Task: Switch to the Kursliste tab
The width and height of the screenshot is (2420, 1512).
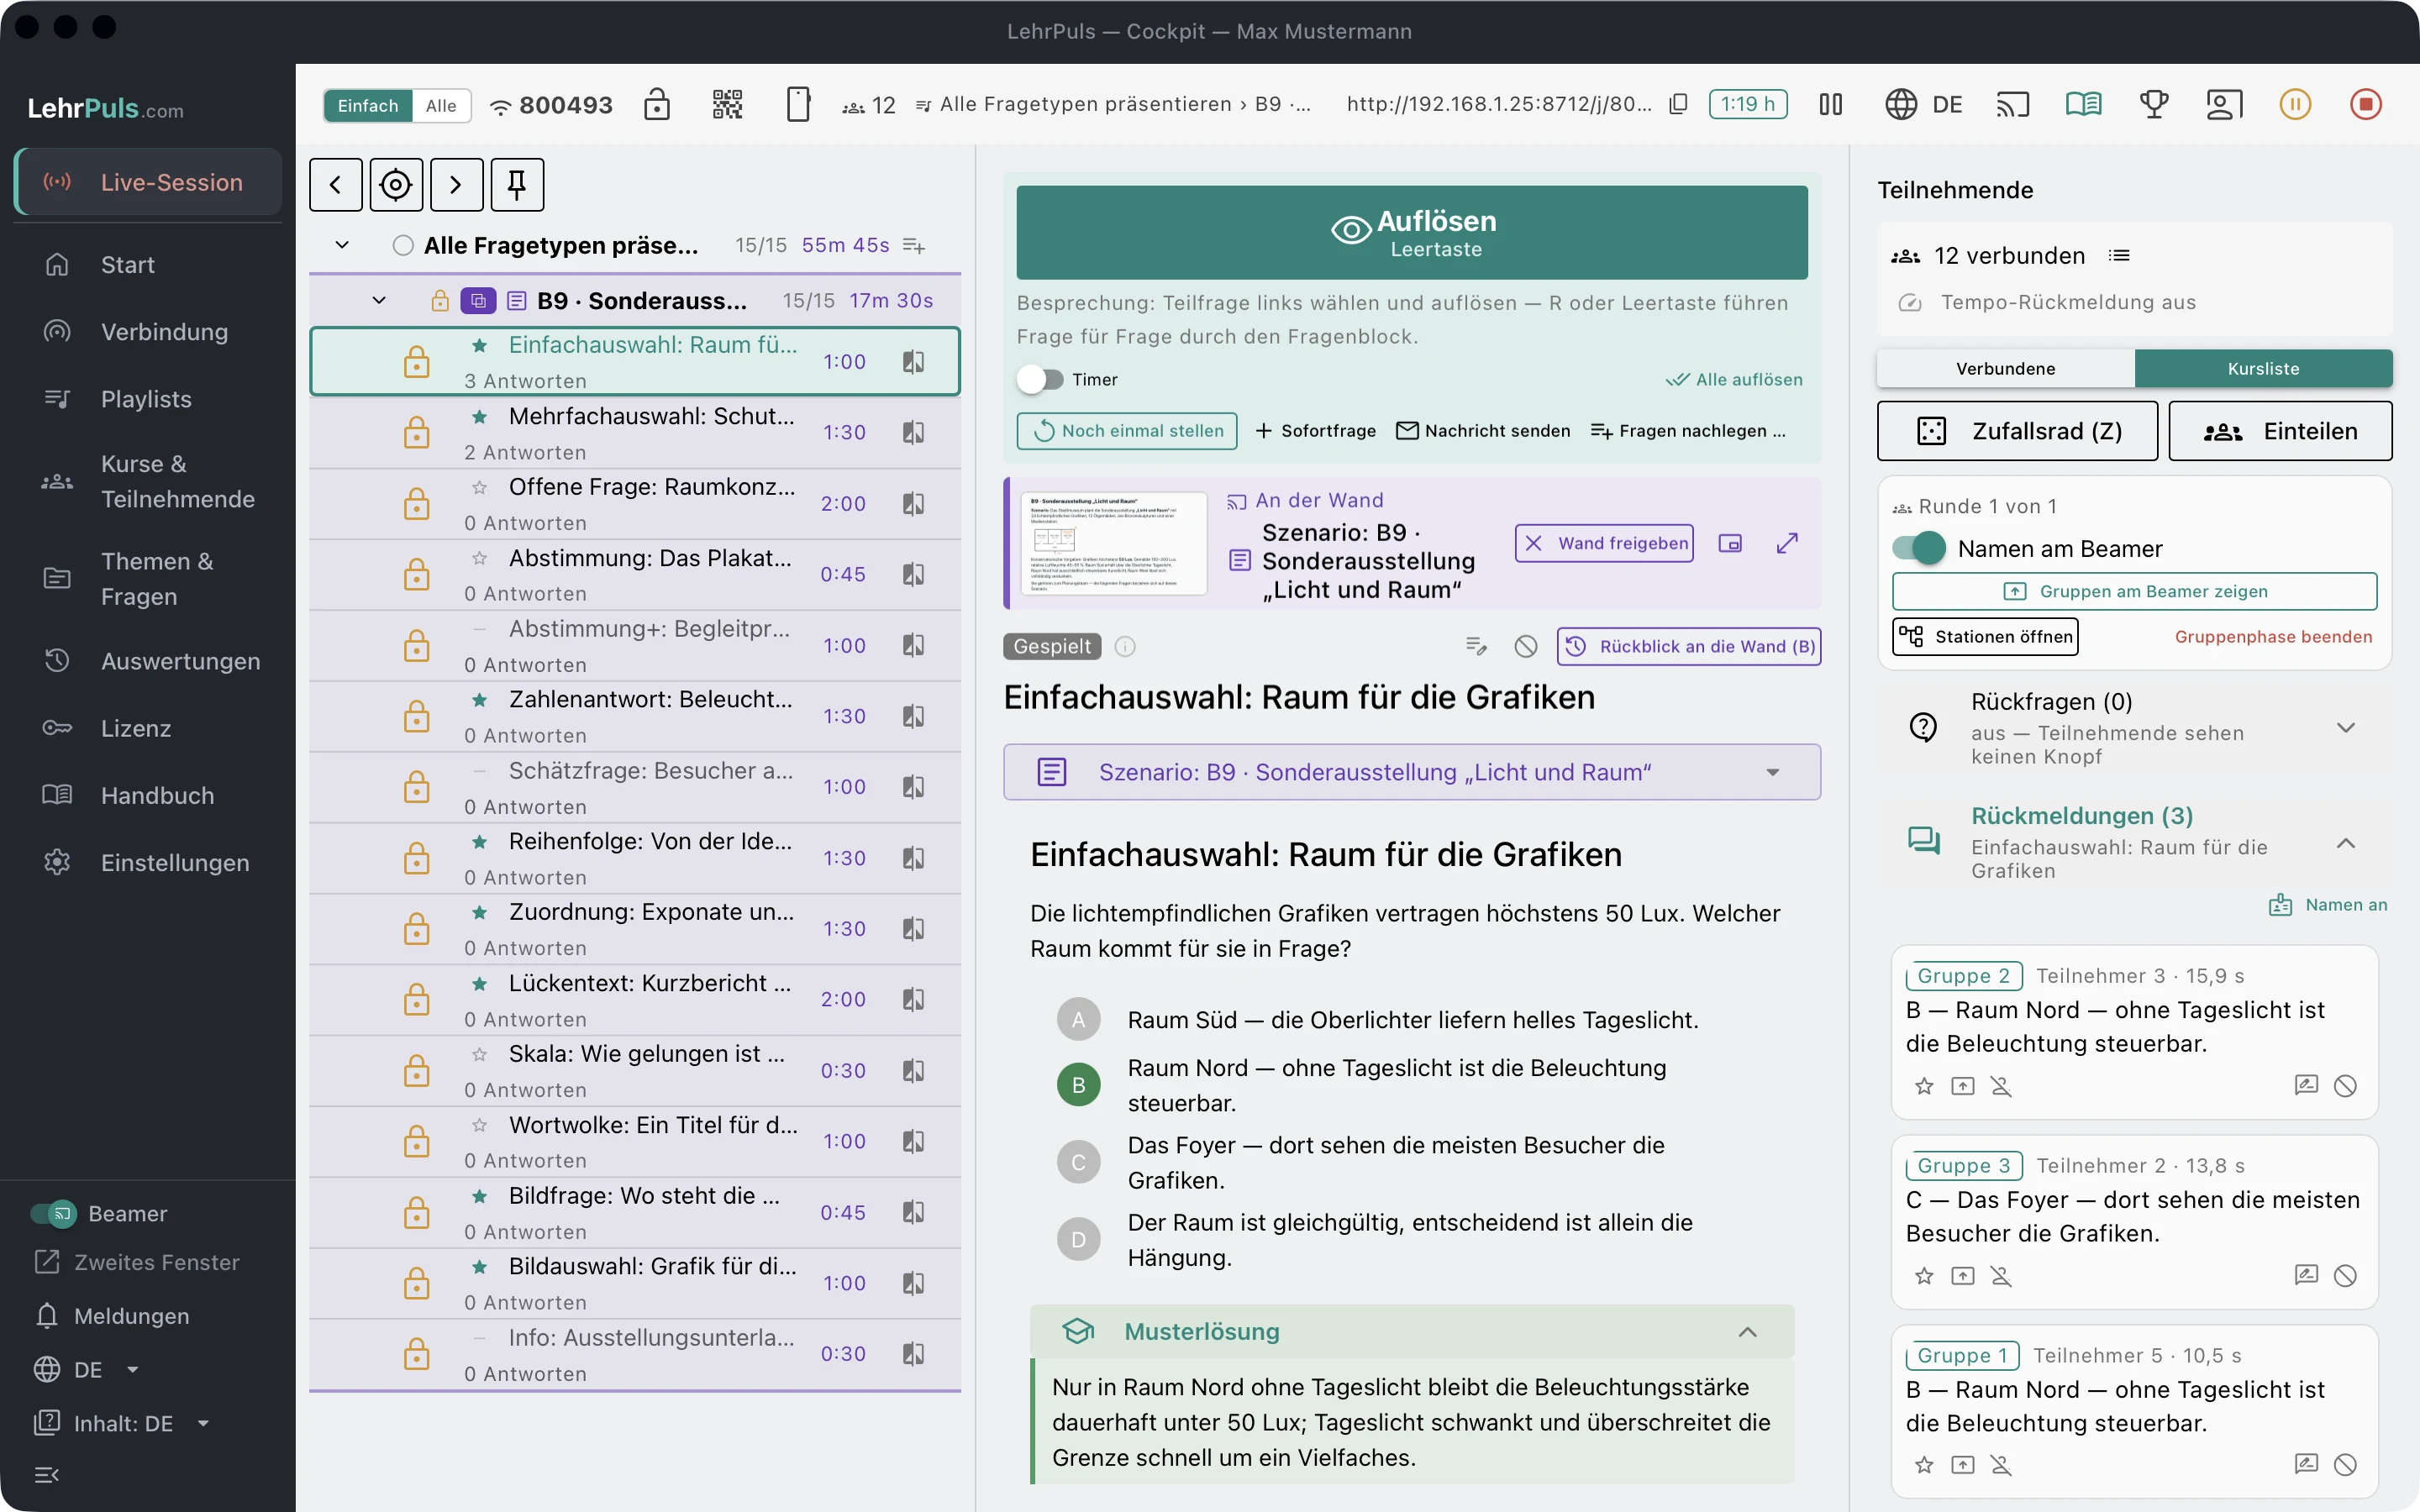Action: tap(2263, 369)
